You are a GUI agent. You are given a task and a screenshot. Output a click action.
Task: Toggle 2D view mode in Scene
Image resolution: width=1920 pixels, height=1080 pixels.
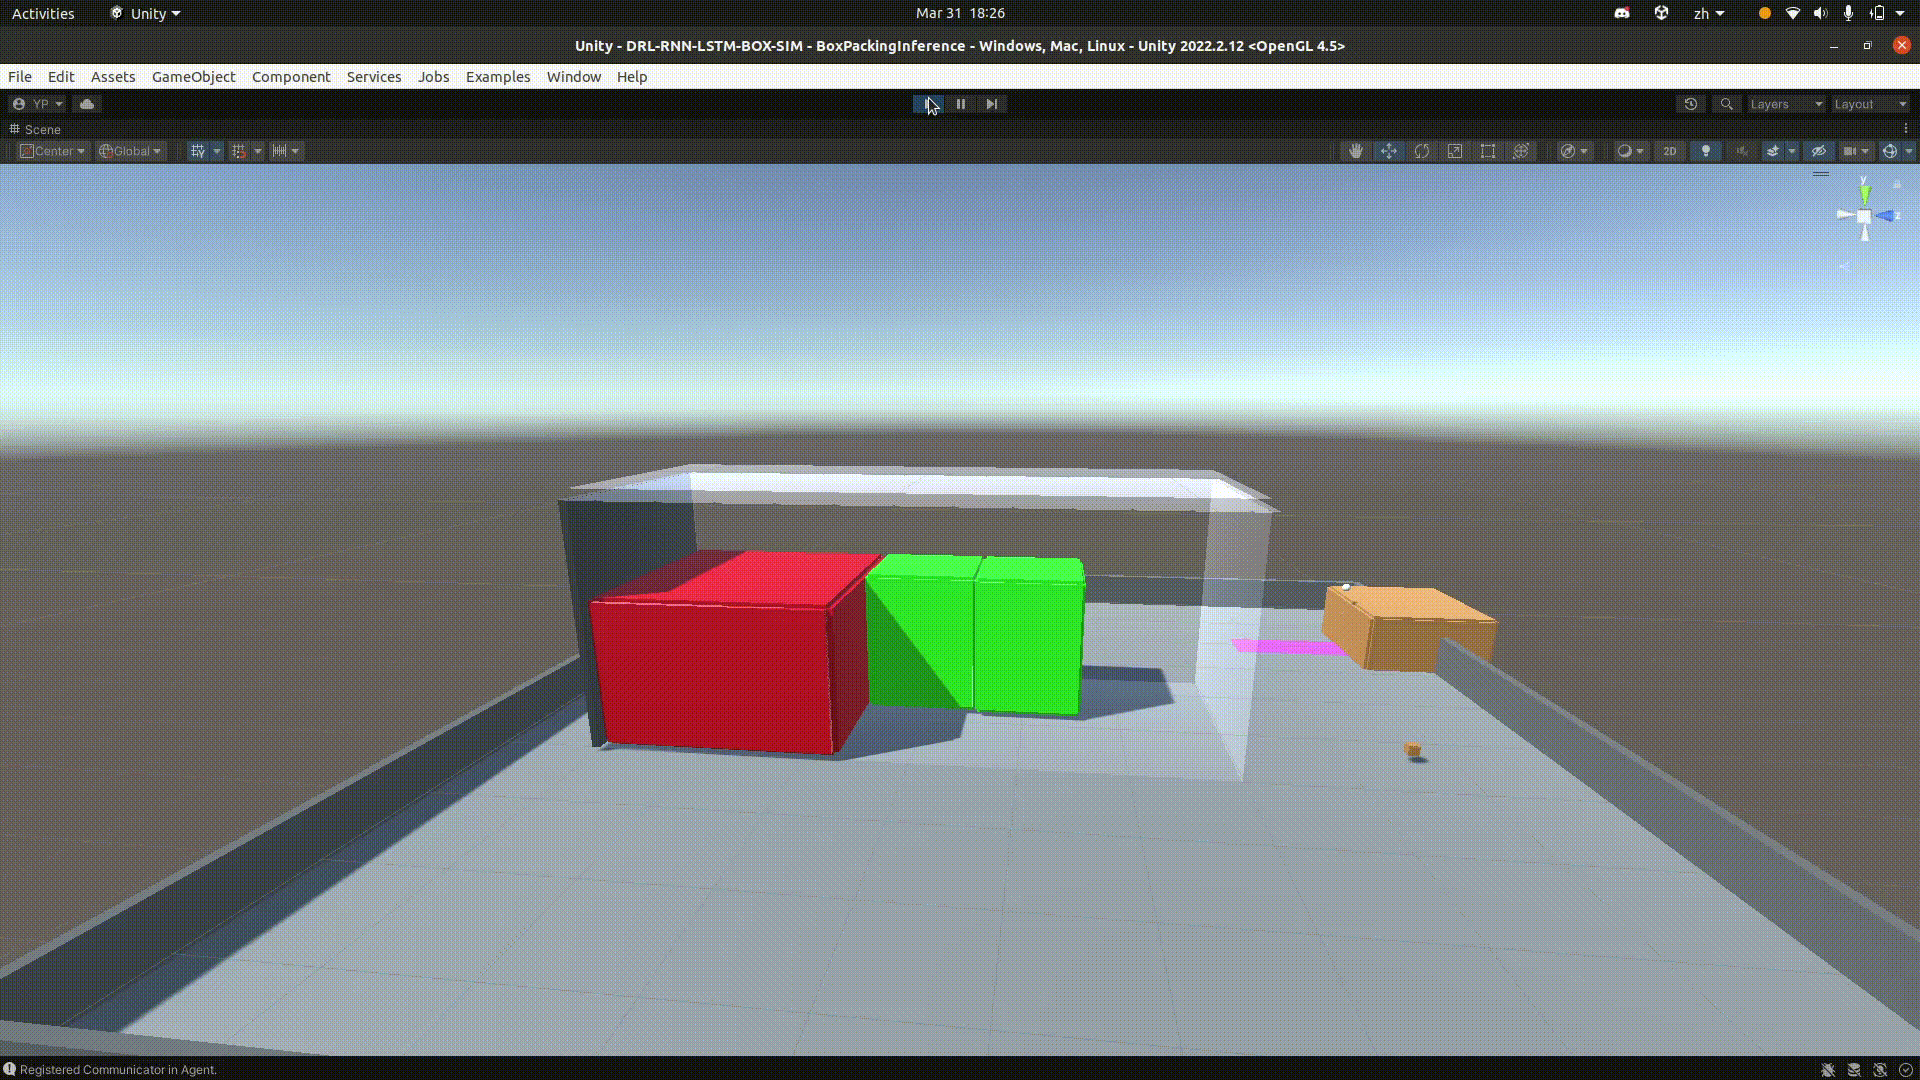(x=1668, y=149)
